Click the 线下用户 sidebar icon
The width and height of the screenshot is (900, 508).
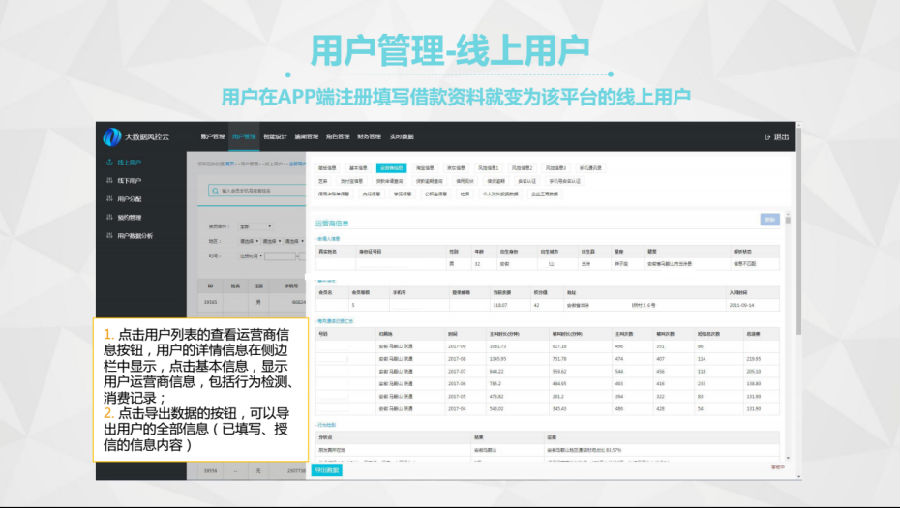(109, 180)
